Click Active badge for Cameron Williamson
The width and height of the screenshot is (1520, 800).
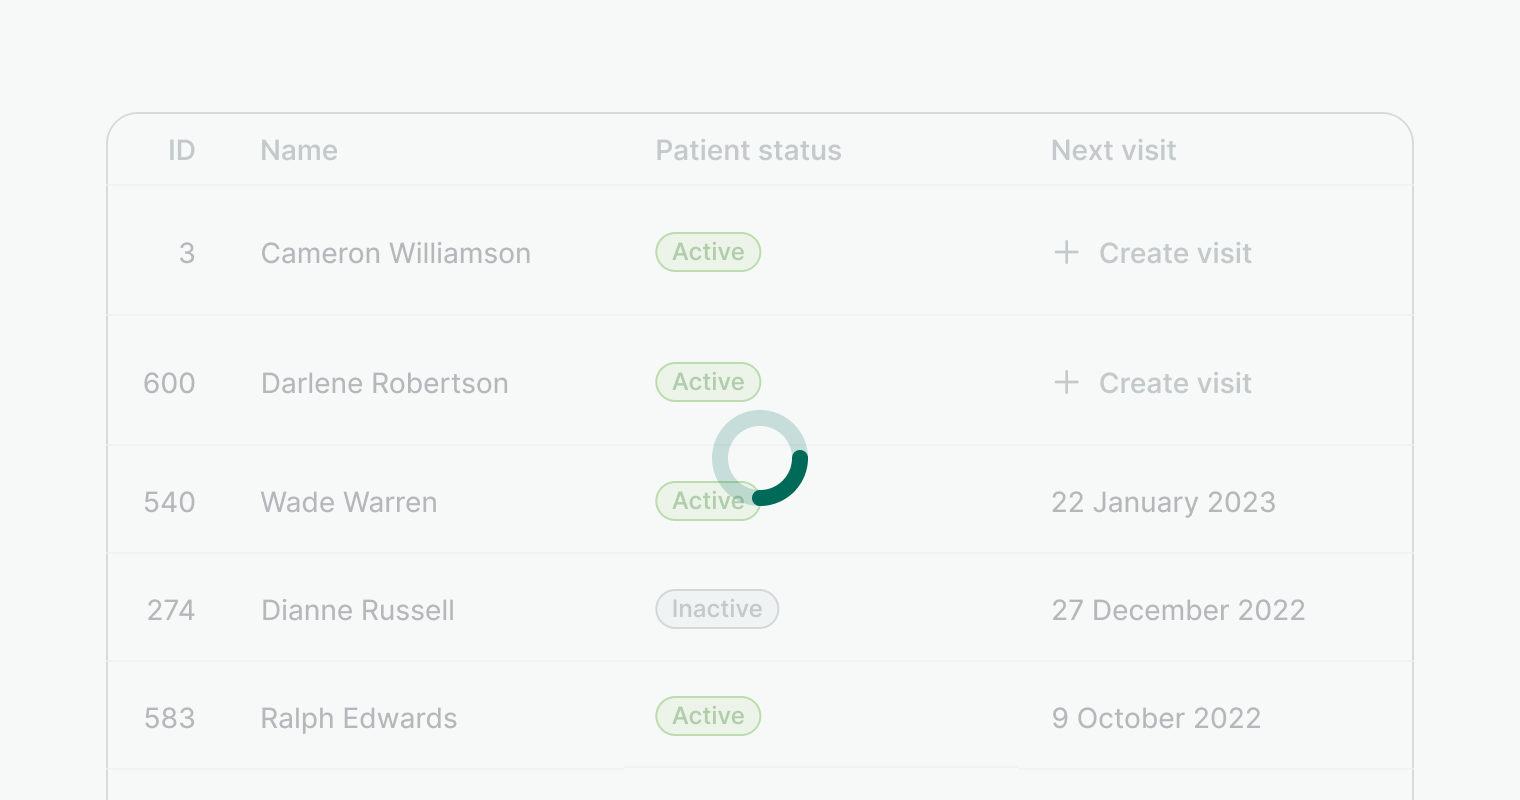[708, 252]
